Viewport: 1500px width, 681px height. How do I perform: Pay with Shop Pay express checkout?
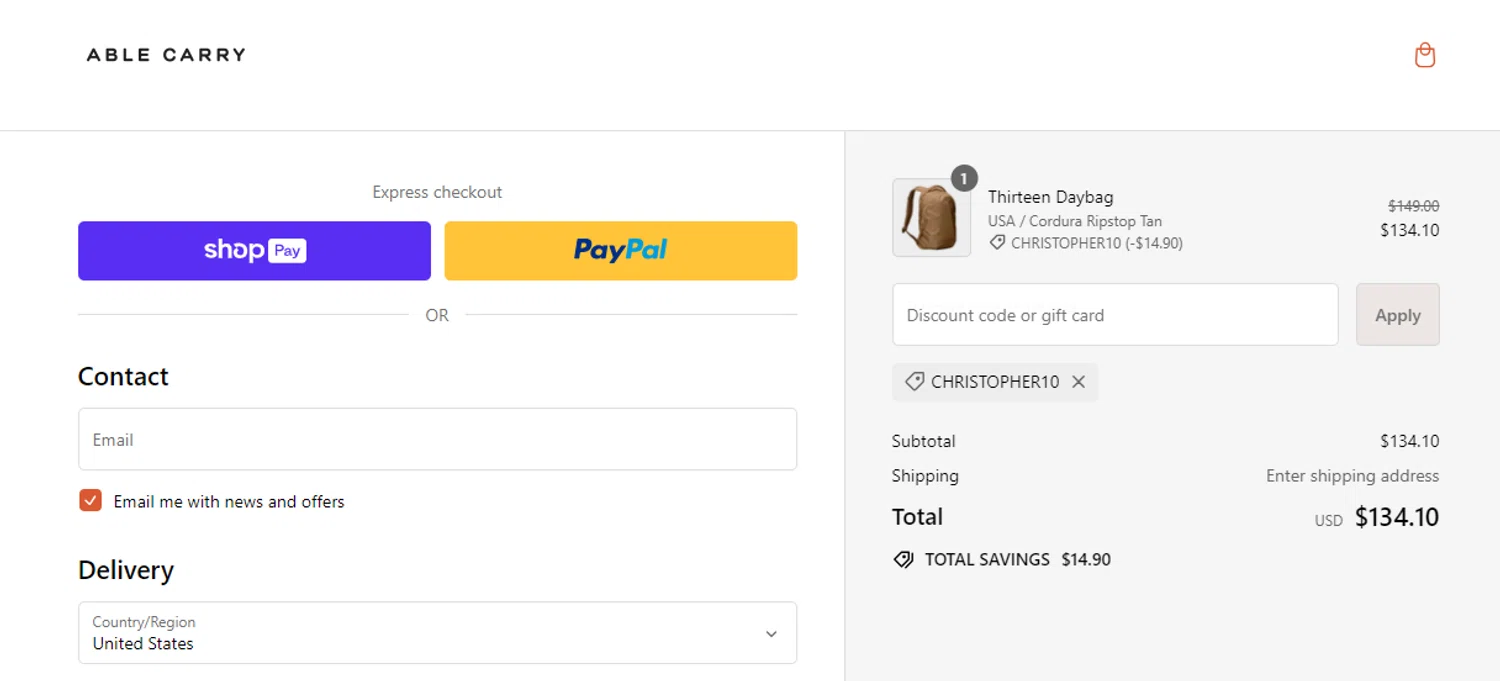point(255,251)
